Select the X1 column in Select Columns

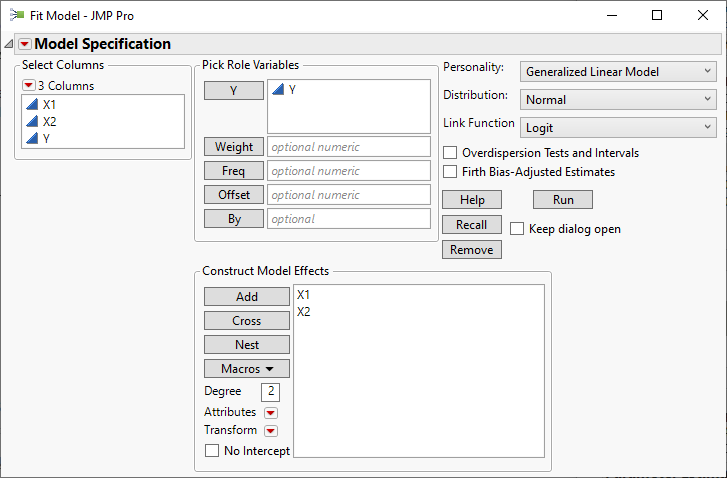(50, 104)
